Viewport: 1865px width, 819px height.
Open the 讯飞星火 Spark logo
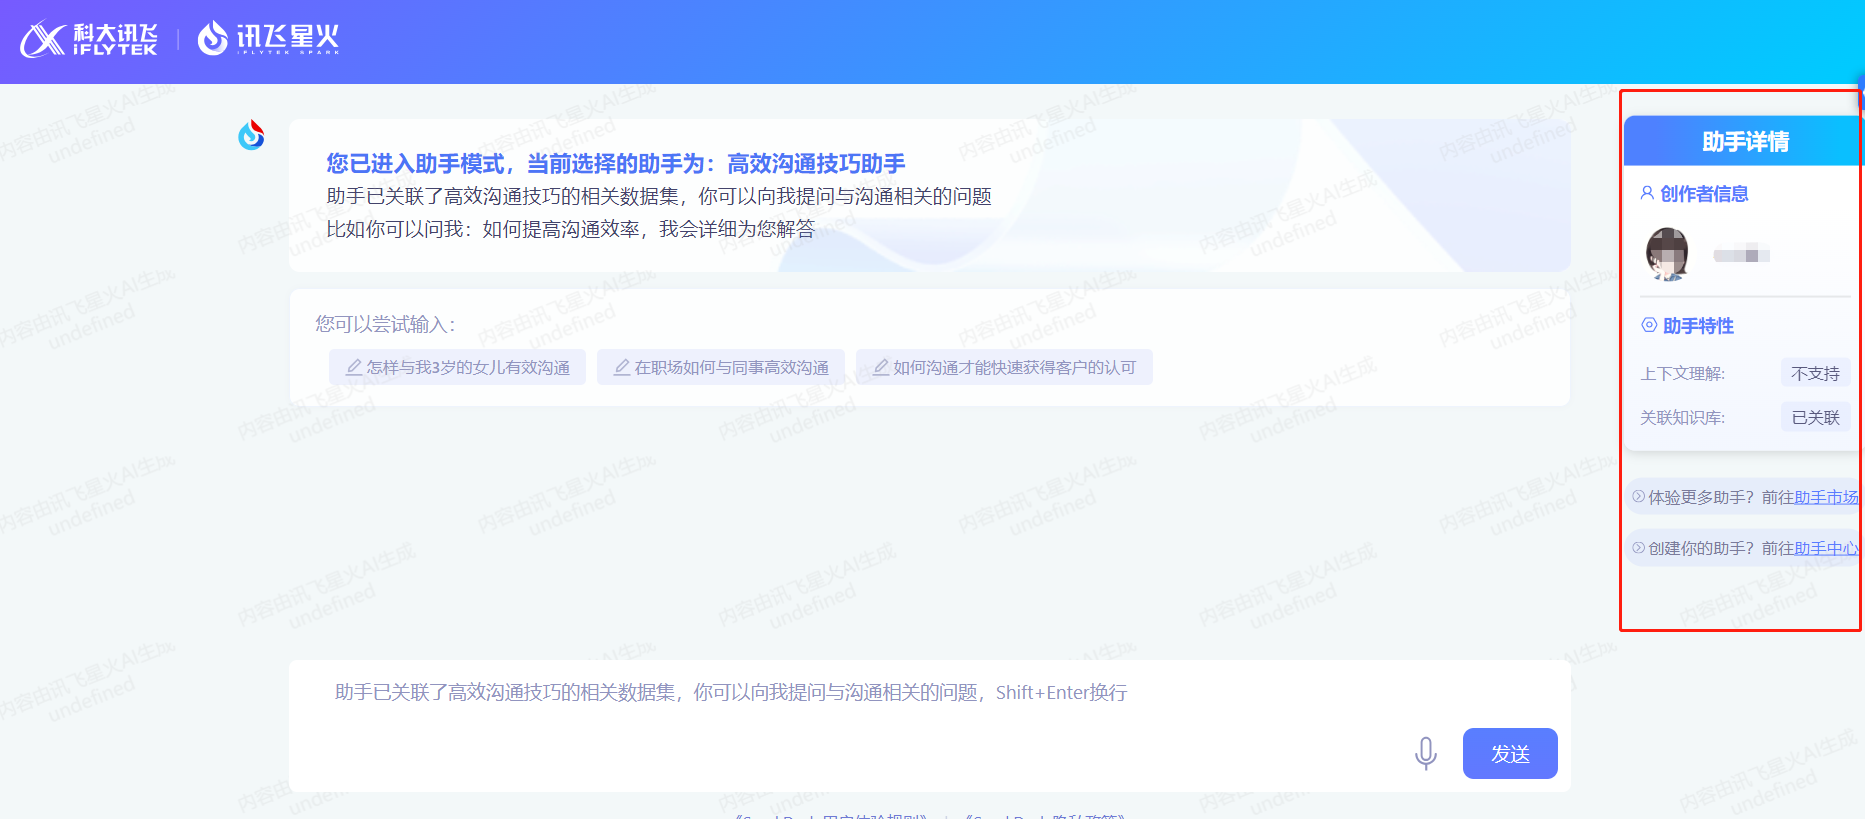[x=269, y=39]
